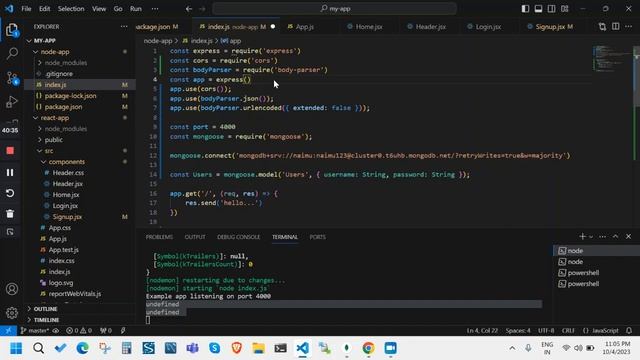
Task: Open package-lock.json in explorer
Action: coord(80,96)
